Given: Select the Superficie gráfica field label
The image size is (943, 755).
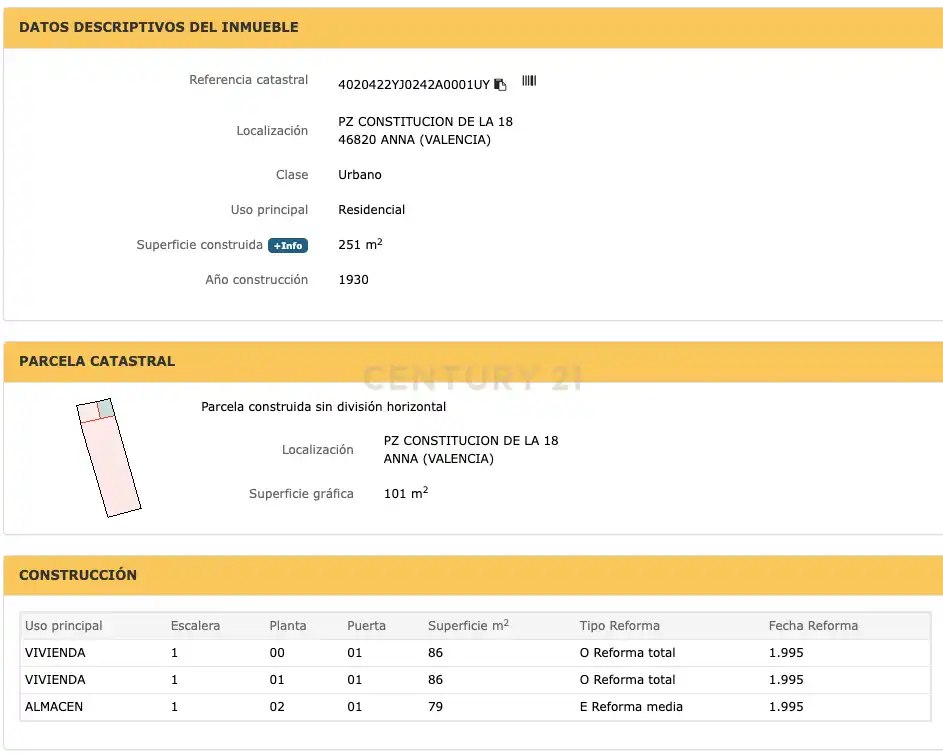Looking at the screenshot, I should click(x=301, y=493).
